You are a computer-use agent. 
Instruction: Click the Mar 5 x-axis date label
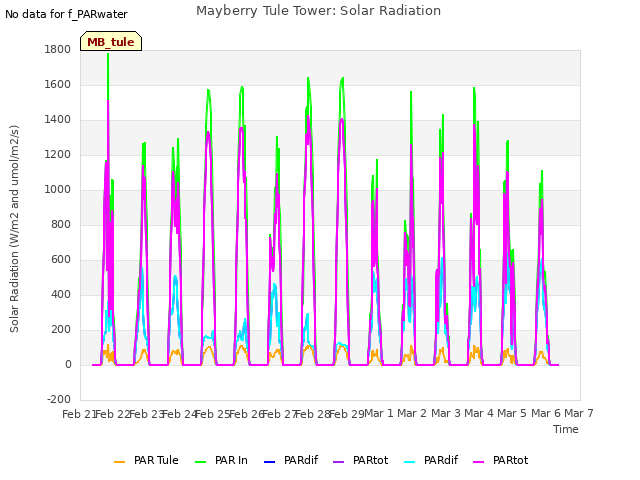pyautogui.click(x=512, y=413)
